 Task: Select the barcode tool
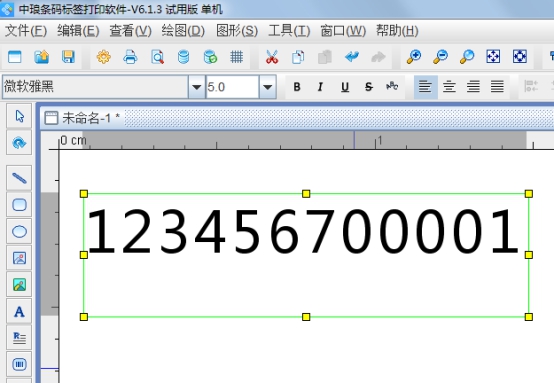[x=19, y=364]
